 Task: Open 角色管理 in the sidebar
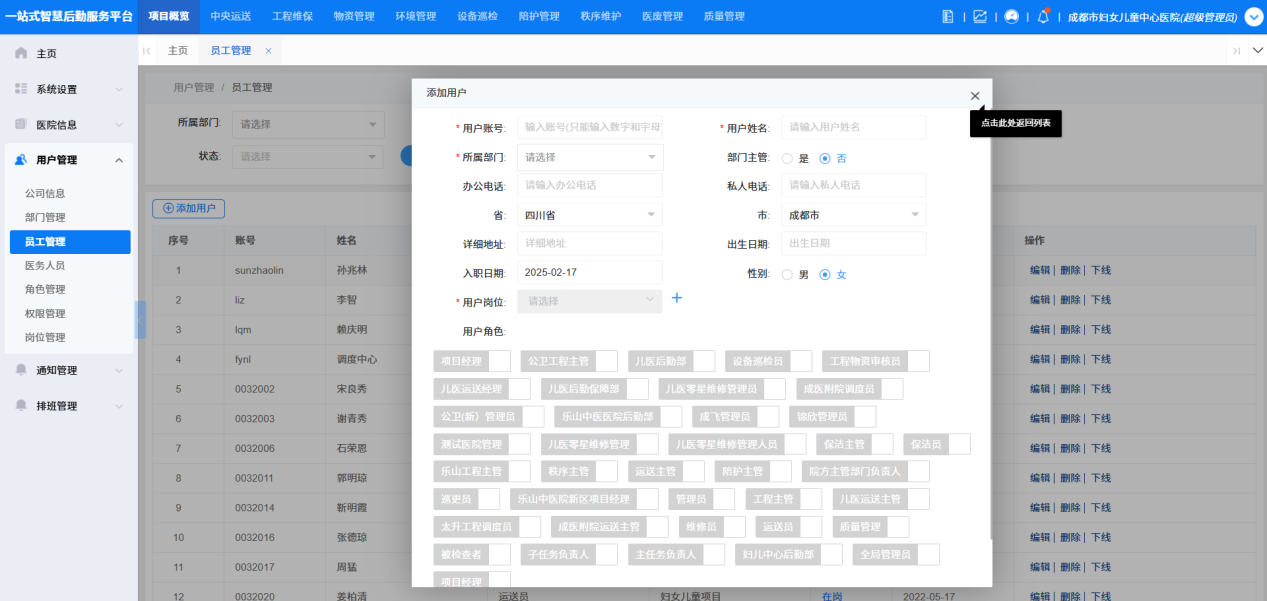45,289
